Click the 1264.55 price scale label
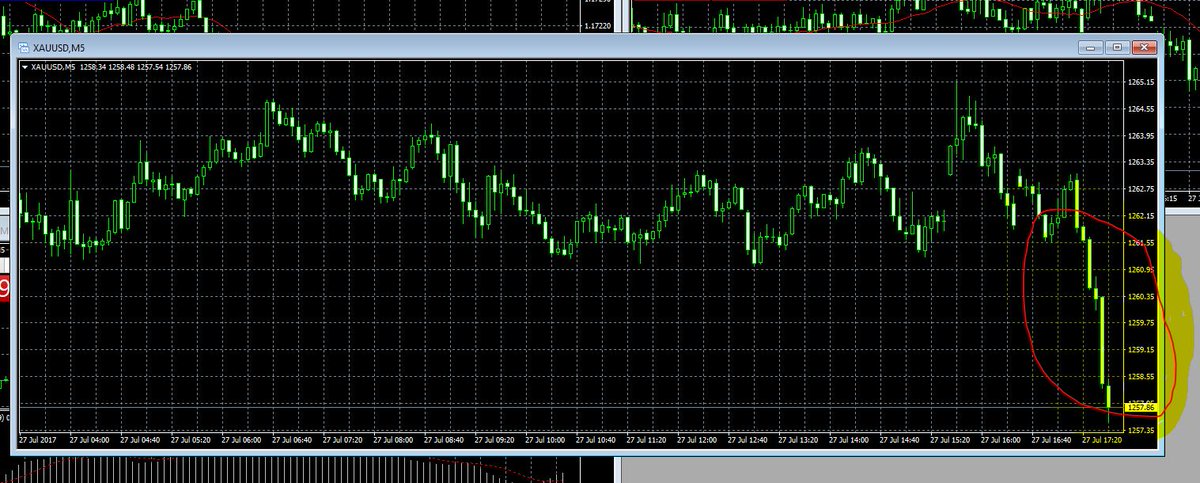The width and height of the screenshot is (1200, 483). point(1141,109)
